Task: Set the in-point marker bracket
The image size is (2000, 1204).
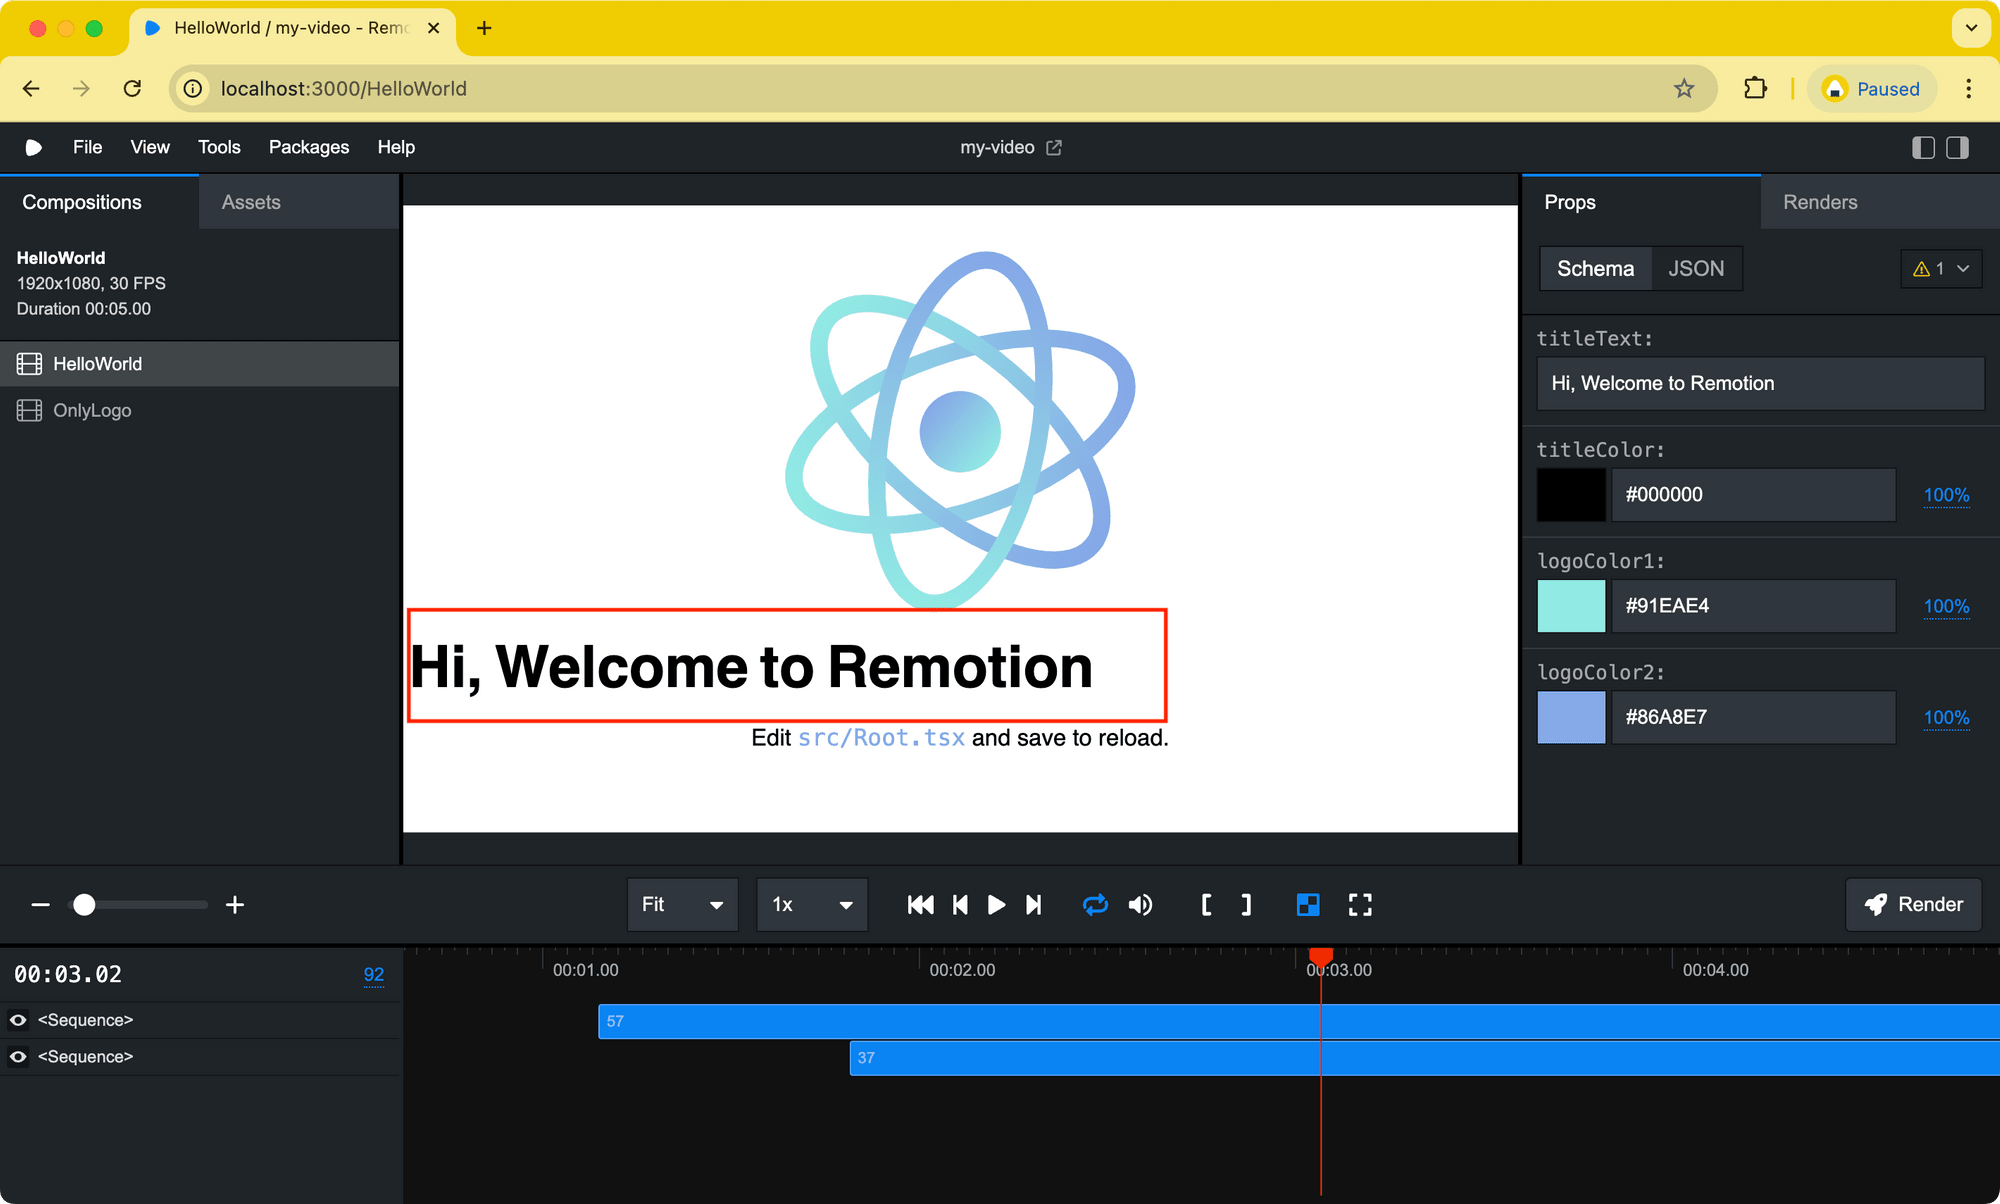Action: (1206, 905)
